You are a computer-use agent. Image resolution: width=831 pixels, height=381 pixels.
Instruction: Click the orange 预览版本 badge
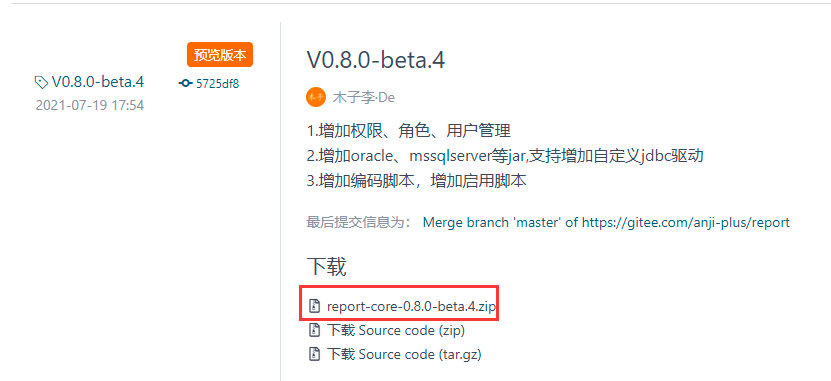click(x=220, y=55)
